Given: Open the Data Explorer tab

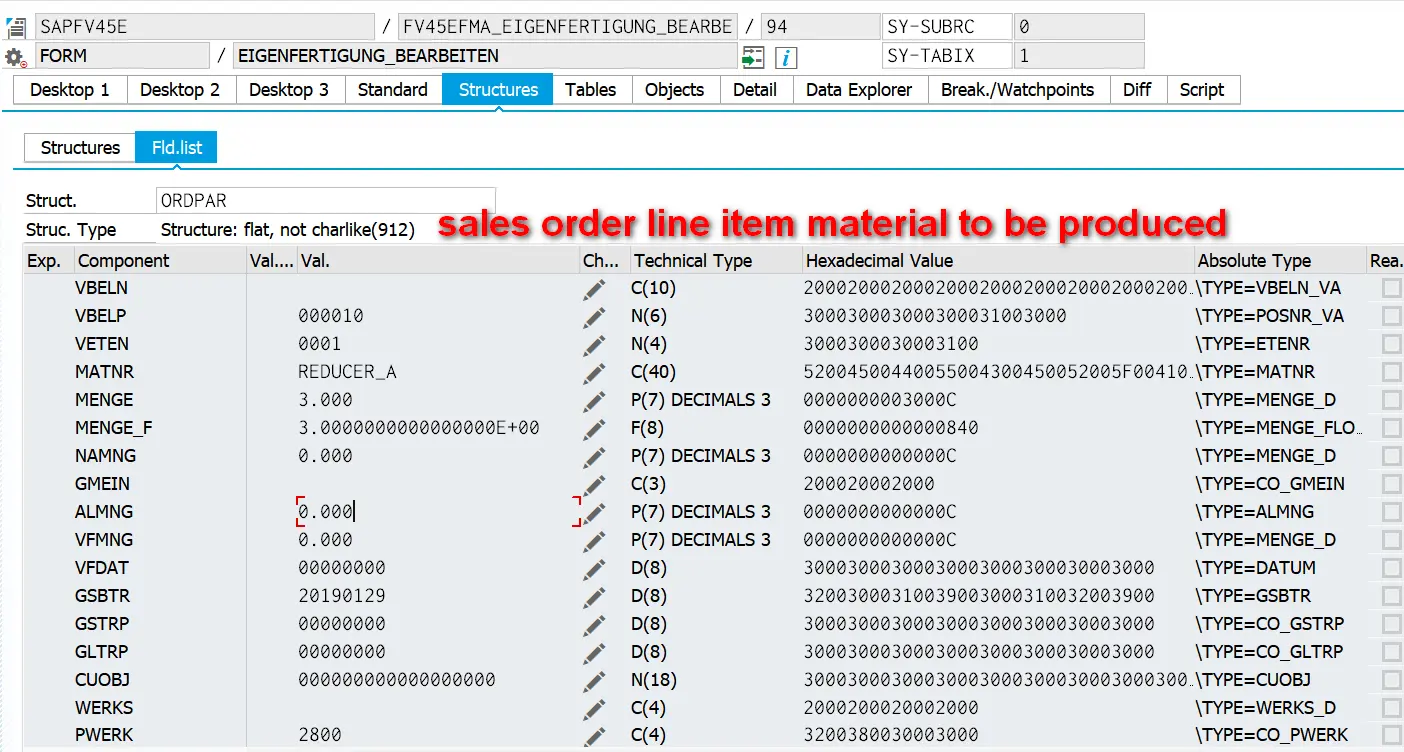Looking at the screenshot, I should 859,90.
